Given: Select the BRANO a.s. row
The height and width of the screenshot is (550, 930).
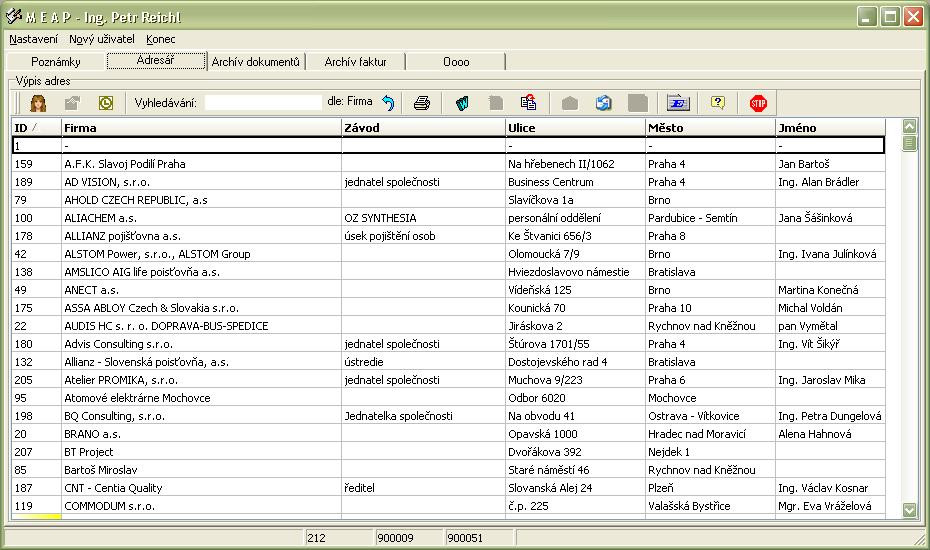Looking at the screenshot, I should [x=448, y=434].
